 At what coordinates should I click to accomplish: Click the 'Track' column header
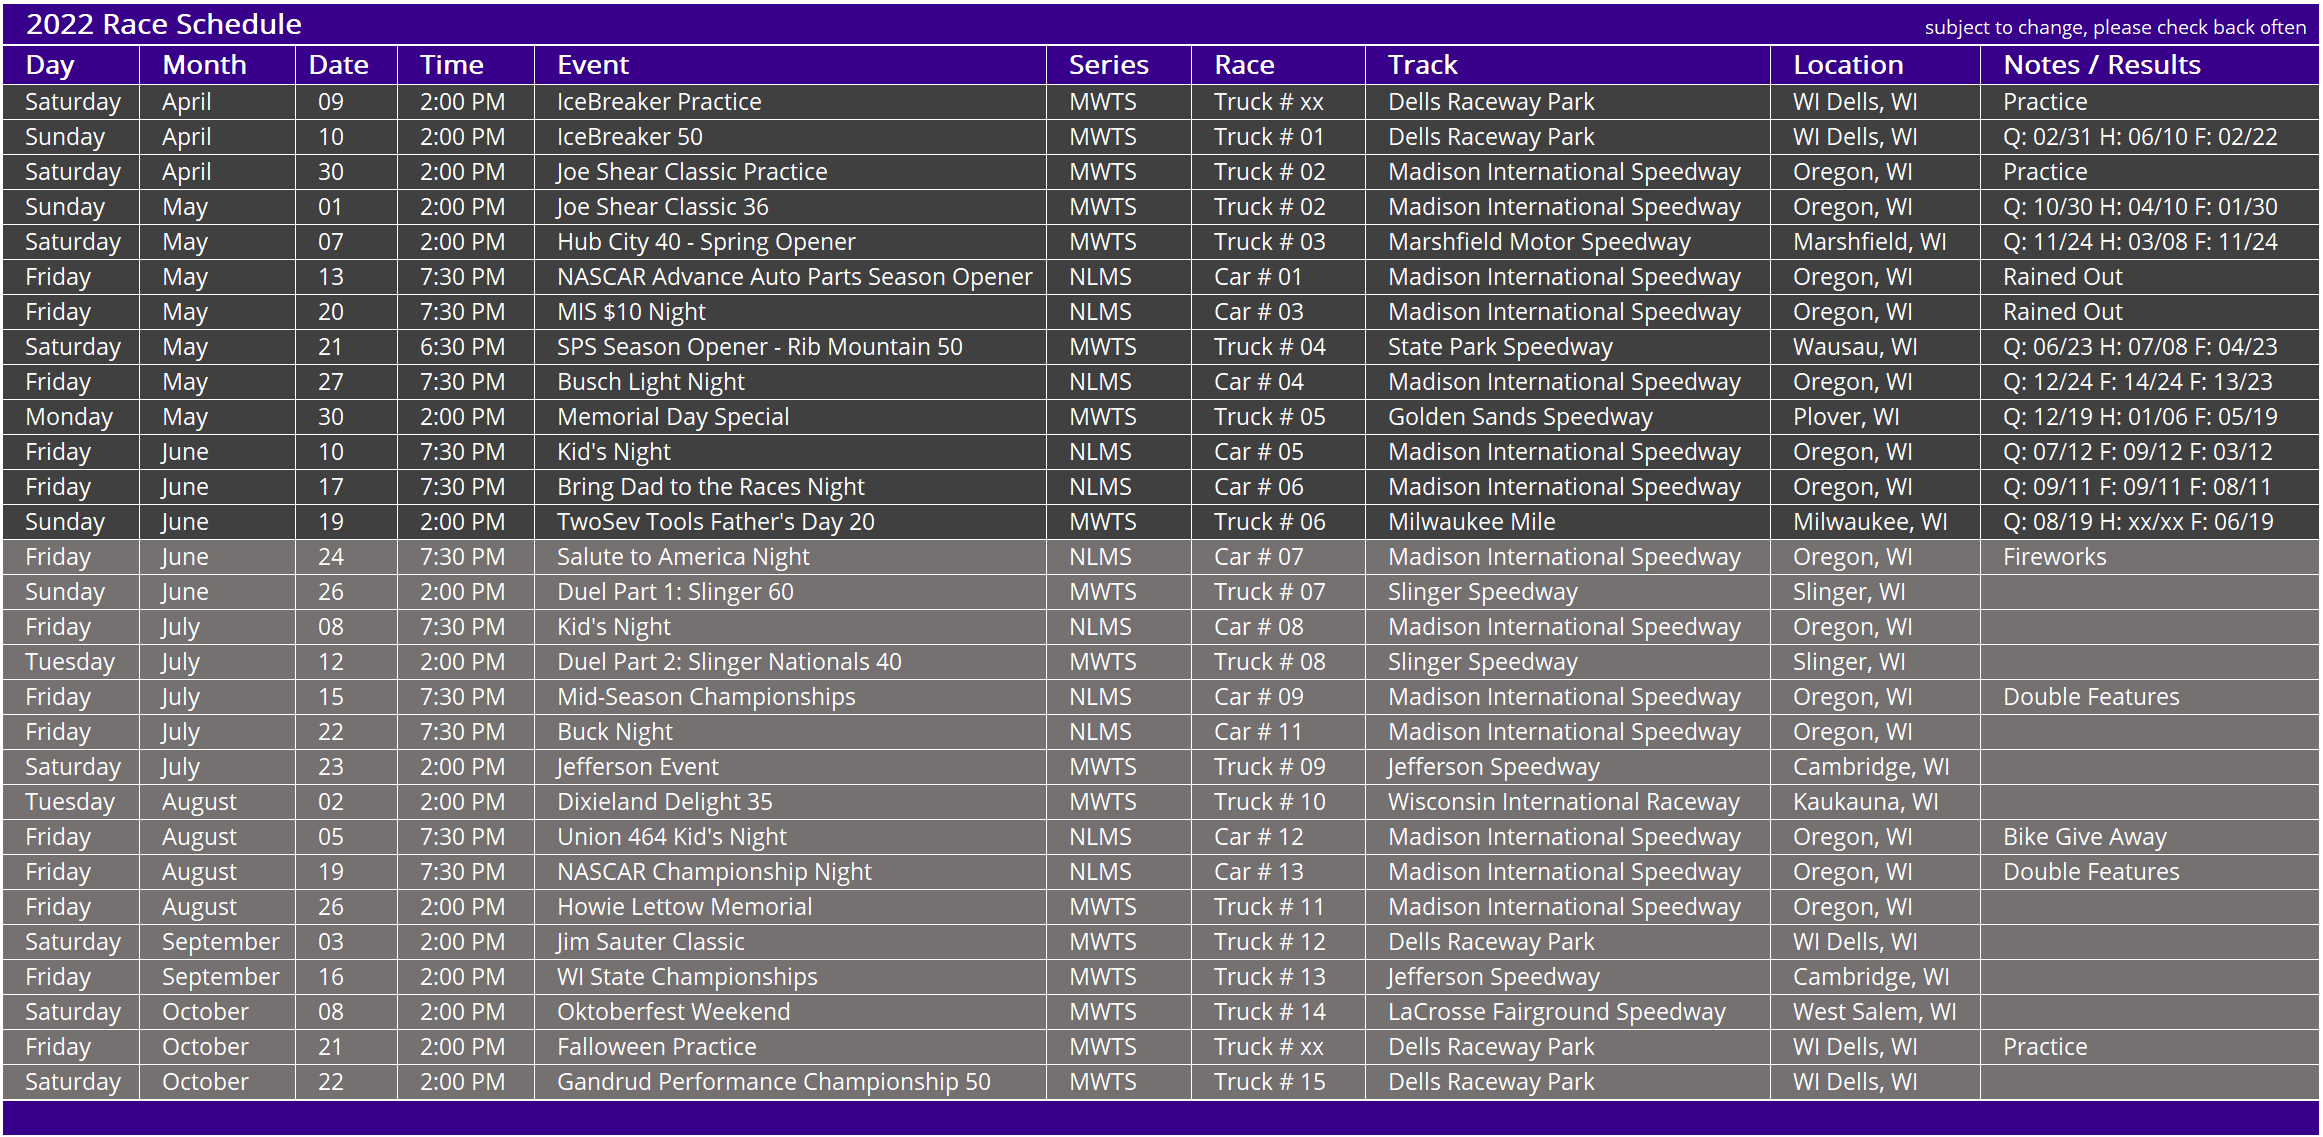[x=1423, y=65]
